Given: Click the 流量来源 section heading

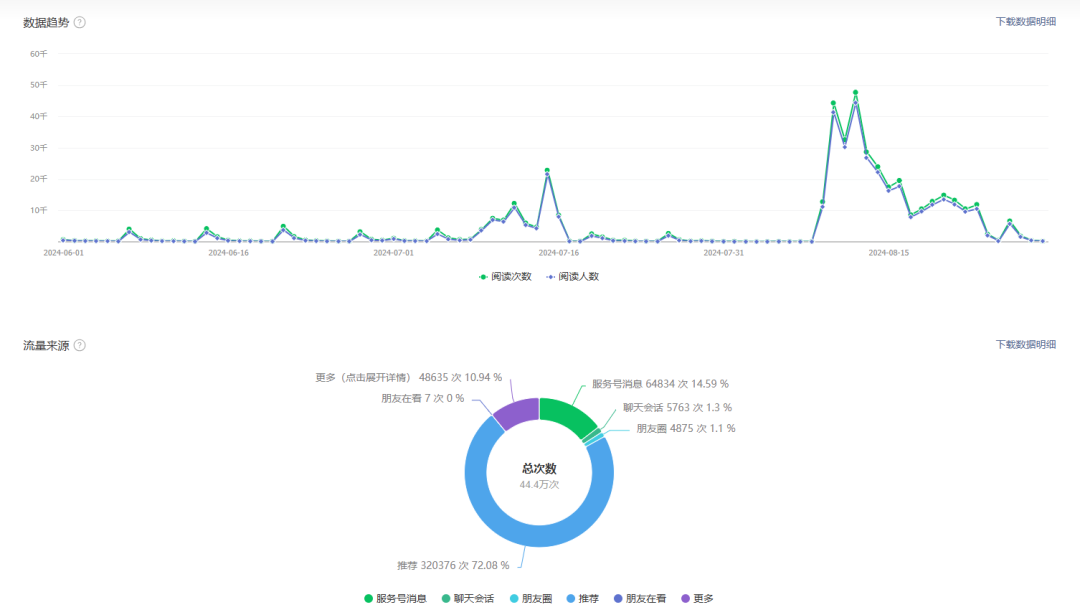Looking at the screenshot, I should (x=46, y=345).
